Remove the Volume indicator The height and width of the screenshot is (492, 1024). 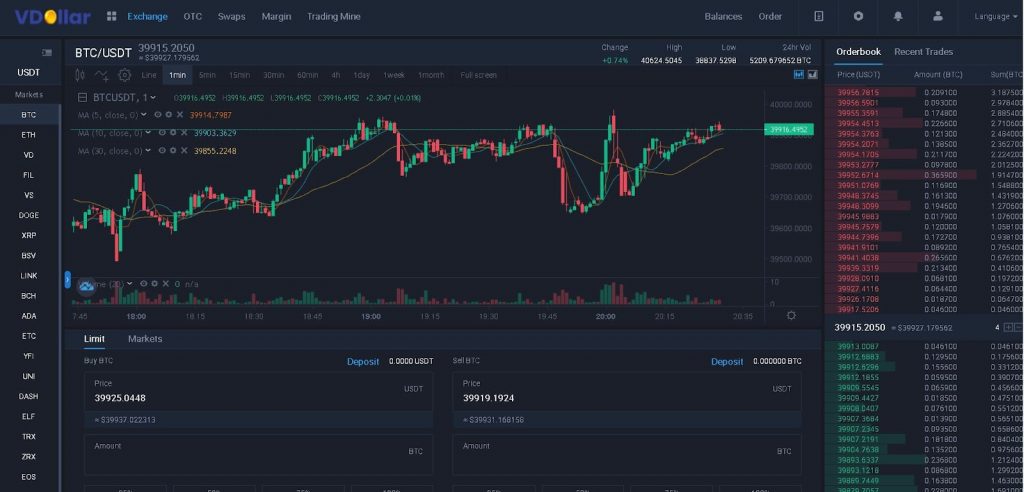click(x=165, y=284)
